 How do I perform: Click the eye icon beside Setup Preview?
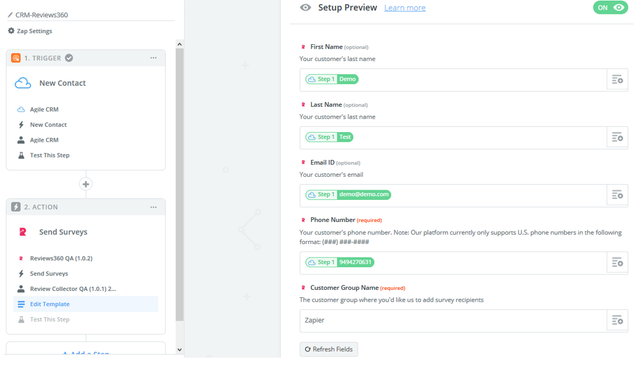[x=305, y=8]
